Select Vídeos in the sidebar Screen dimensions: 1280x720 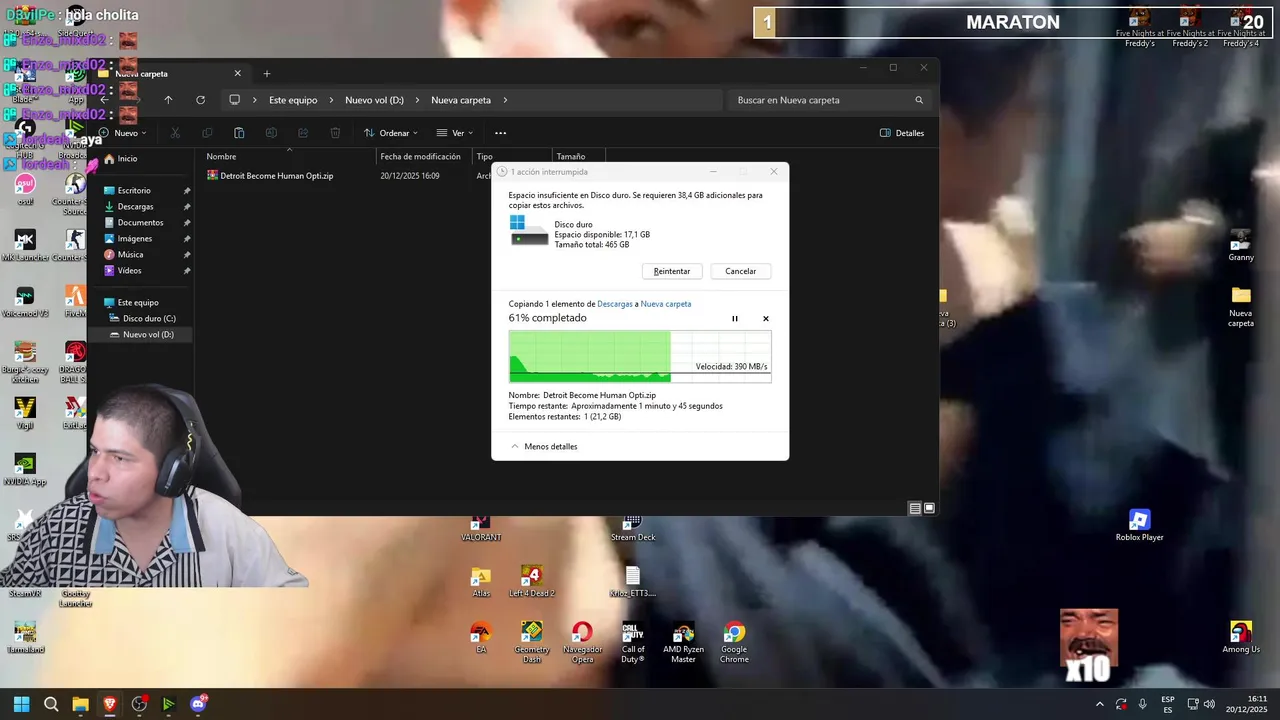coord(129,271)
